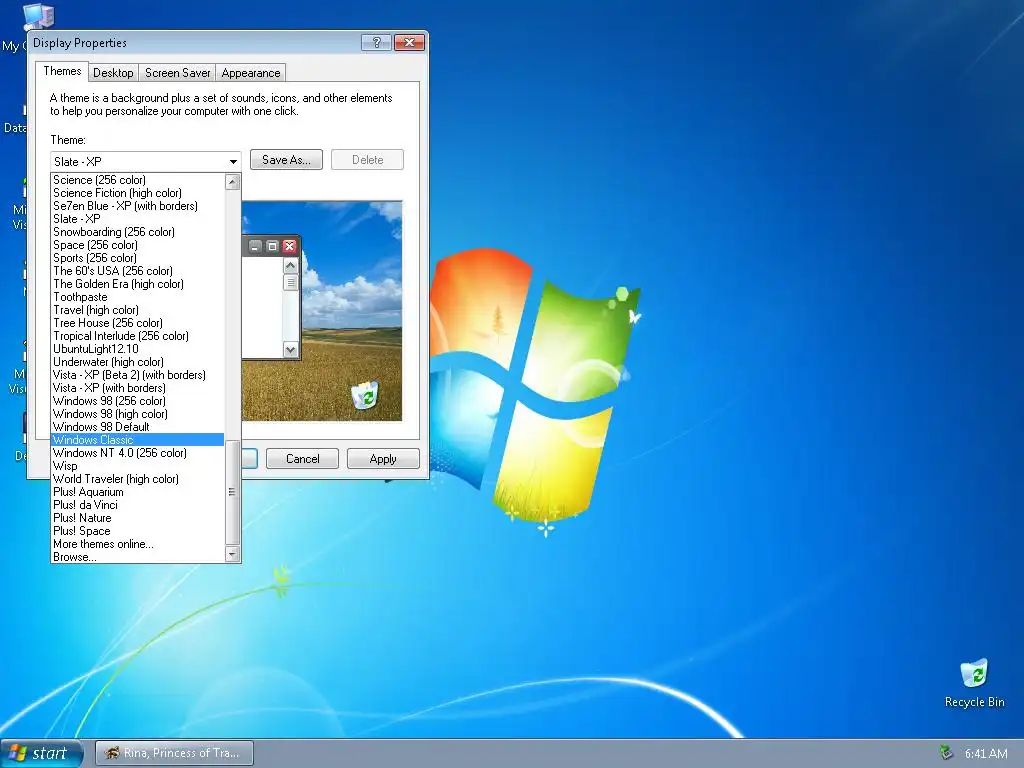
Task: Click the My Computer desktop icon
Action: 38,16
